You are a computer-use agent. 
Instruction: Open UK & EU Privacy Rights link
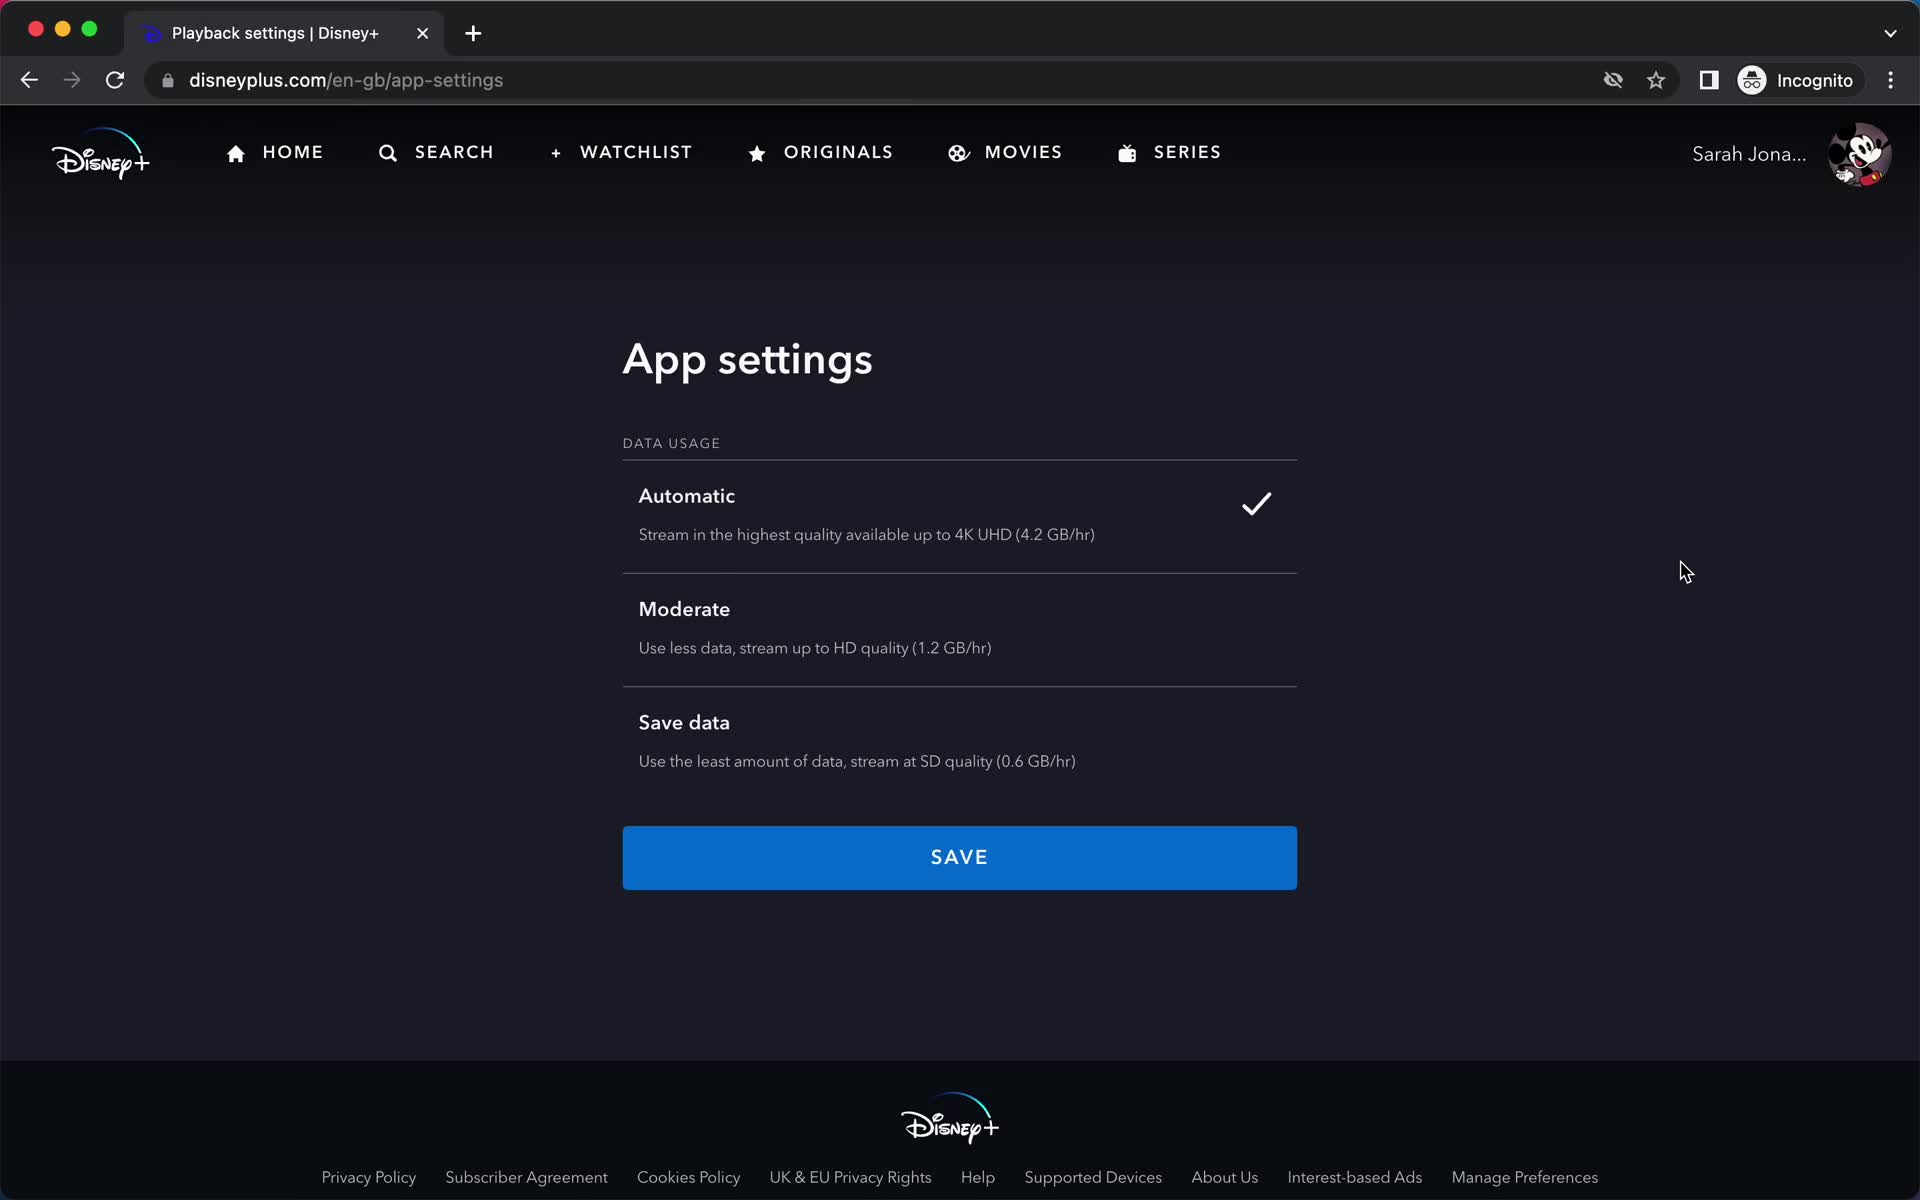click(850, 1177)
